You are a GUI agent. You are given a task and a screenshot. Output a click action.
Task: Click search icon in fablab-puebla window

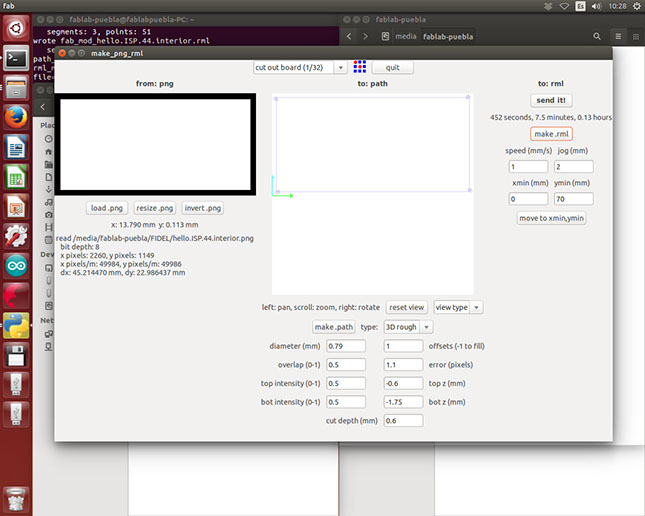(597, 37)
